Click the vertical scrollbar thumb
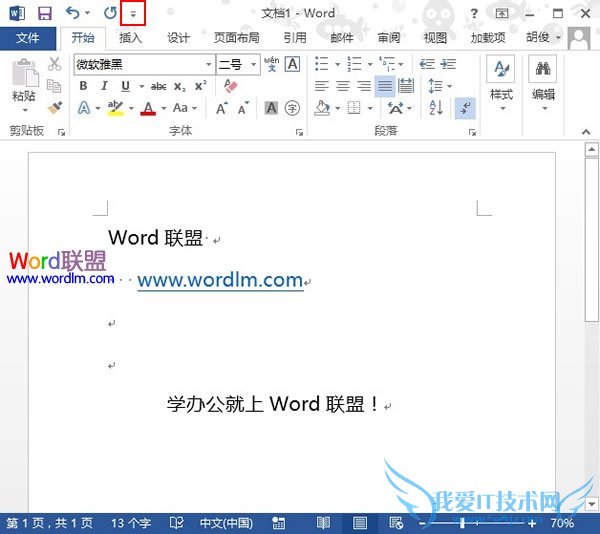This screenshot has width=600, height=534. tap(592, 240)
